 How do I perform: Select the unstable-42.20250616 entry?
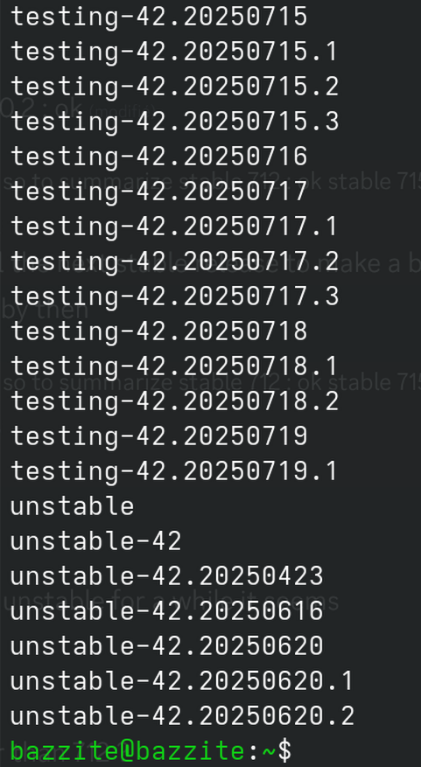point(167,611)
